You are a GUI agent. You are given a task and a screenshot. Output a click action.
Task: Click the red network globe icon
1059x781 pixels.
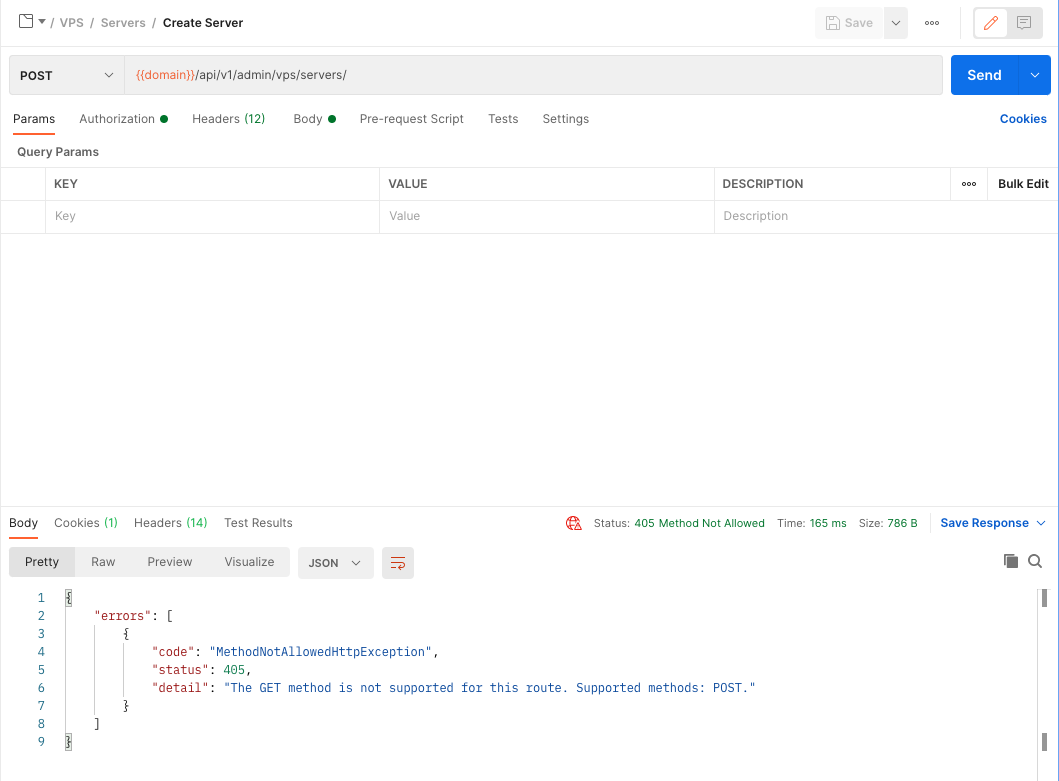click(574, 523)
